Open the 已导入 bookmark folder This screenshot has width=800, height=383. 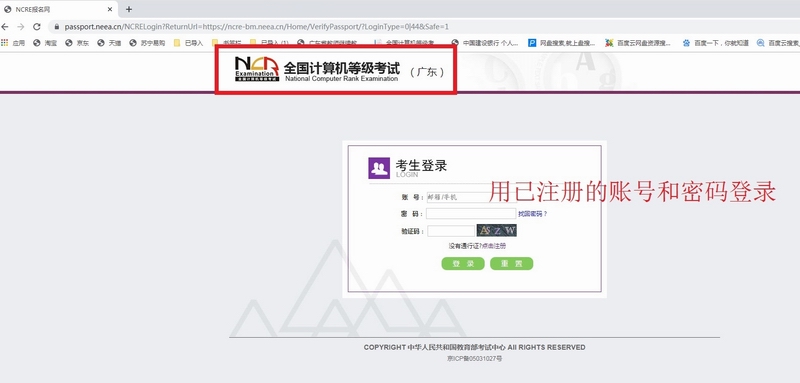click(x=188, y=43)
